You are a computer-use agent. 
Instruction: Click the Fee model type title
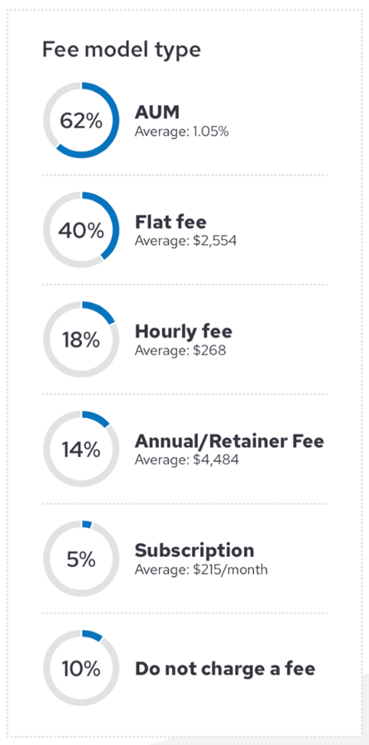122,50
